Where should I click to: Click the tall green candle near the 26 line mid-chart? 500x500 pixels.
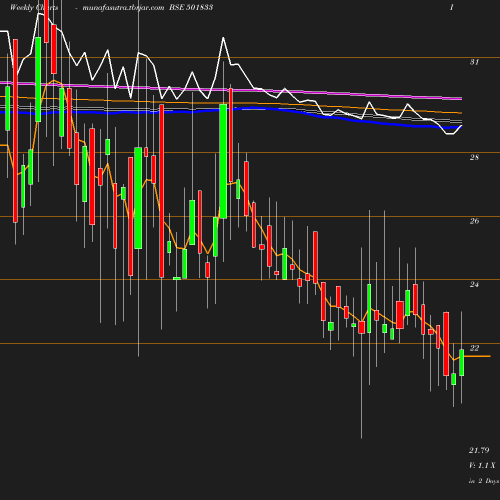point(223,161)
